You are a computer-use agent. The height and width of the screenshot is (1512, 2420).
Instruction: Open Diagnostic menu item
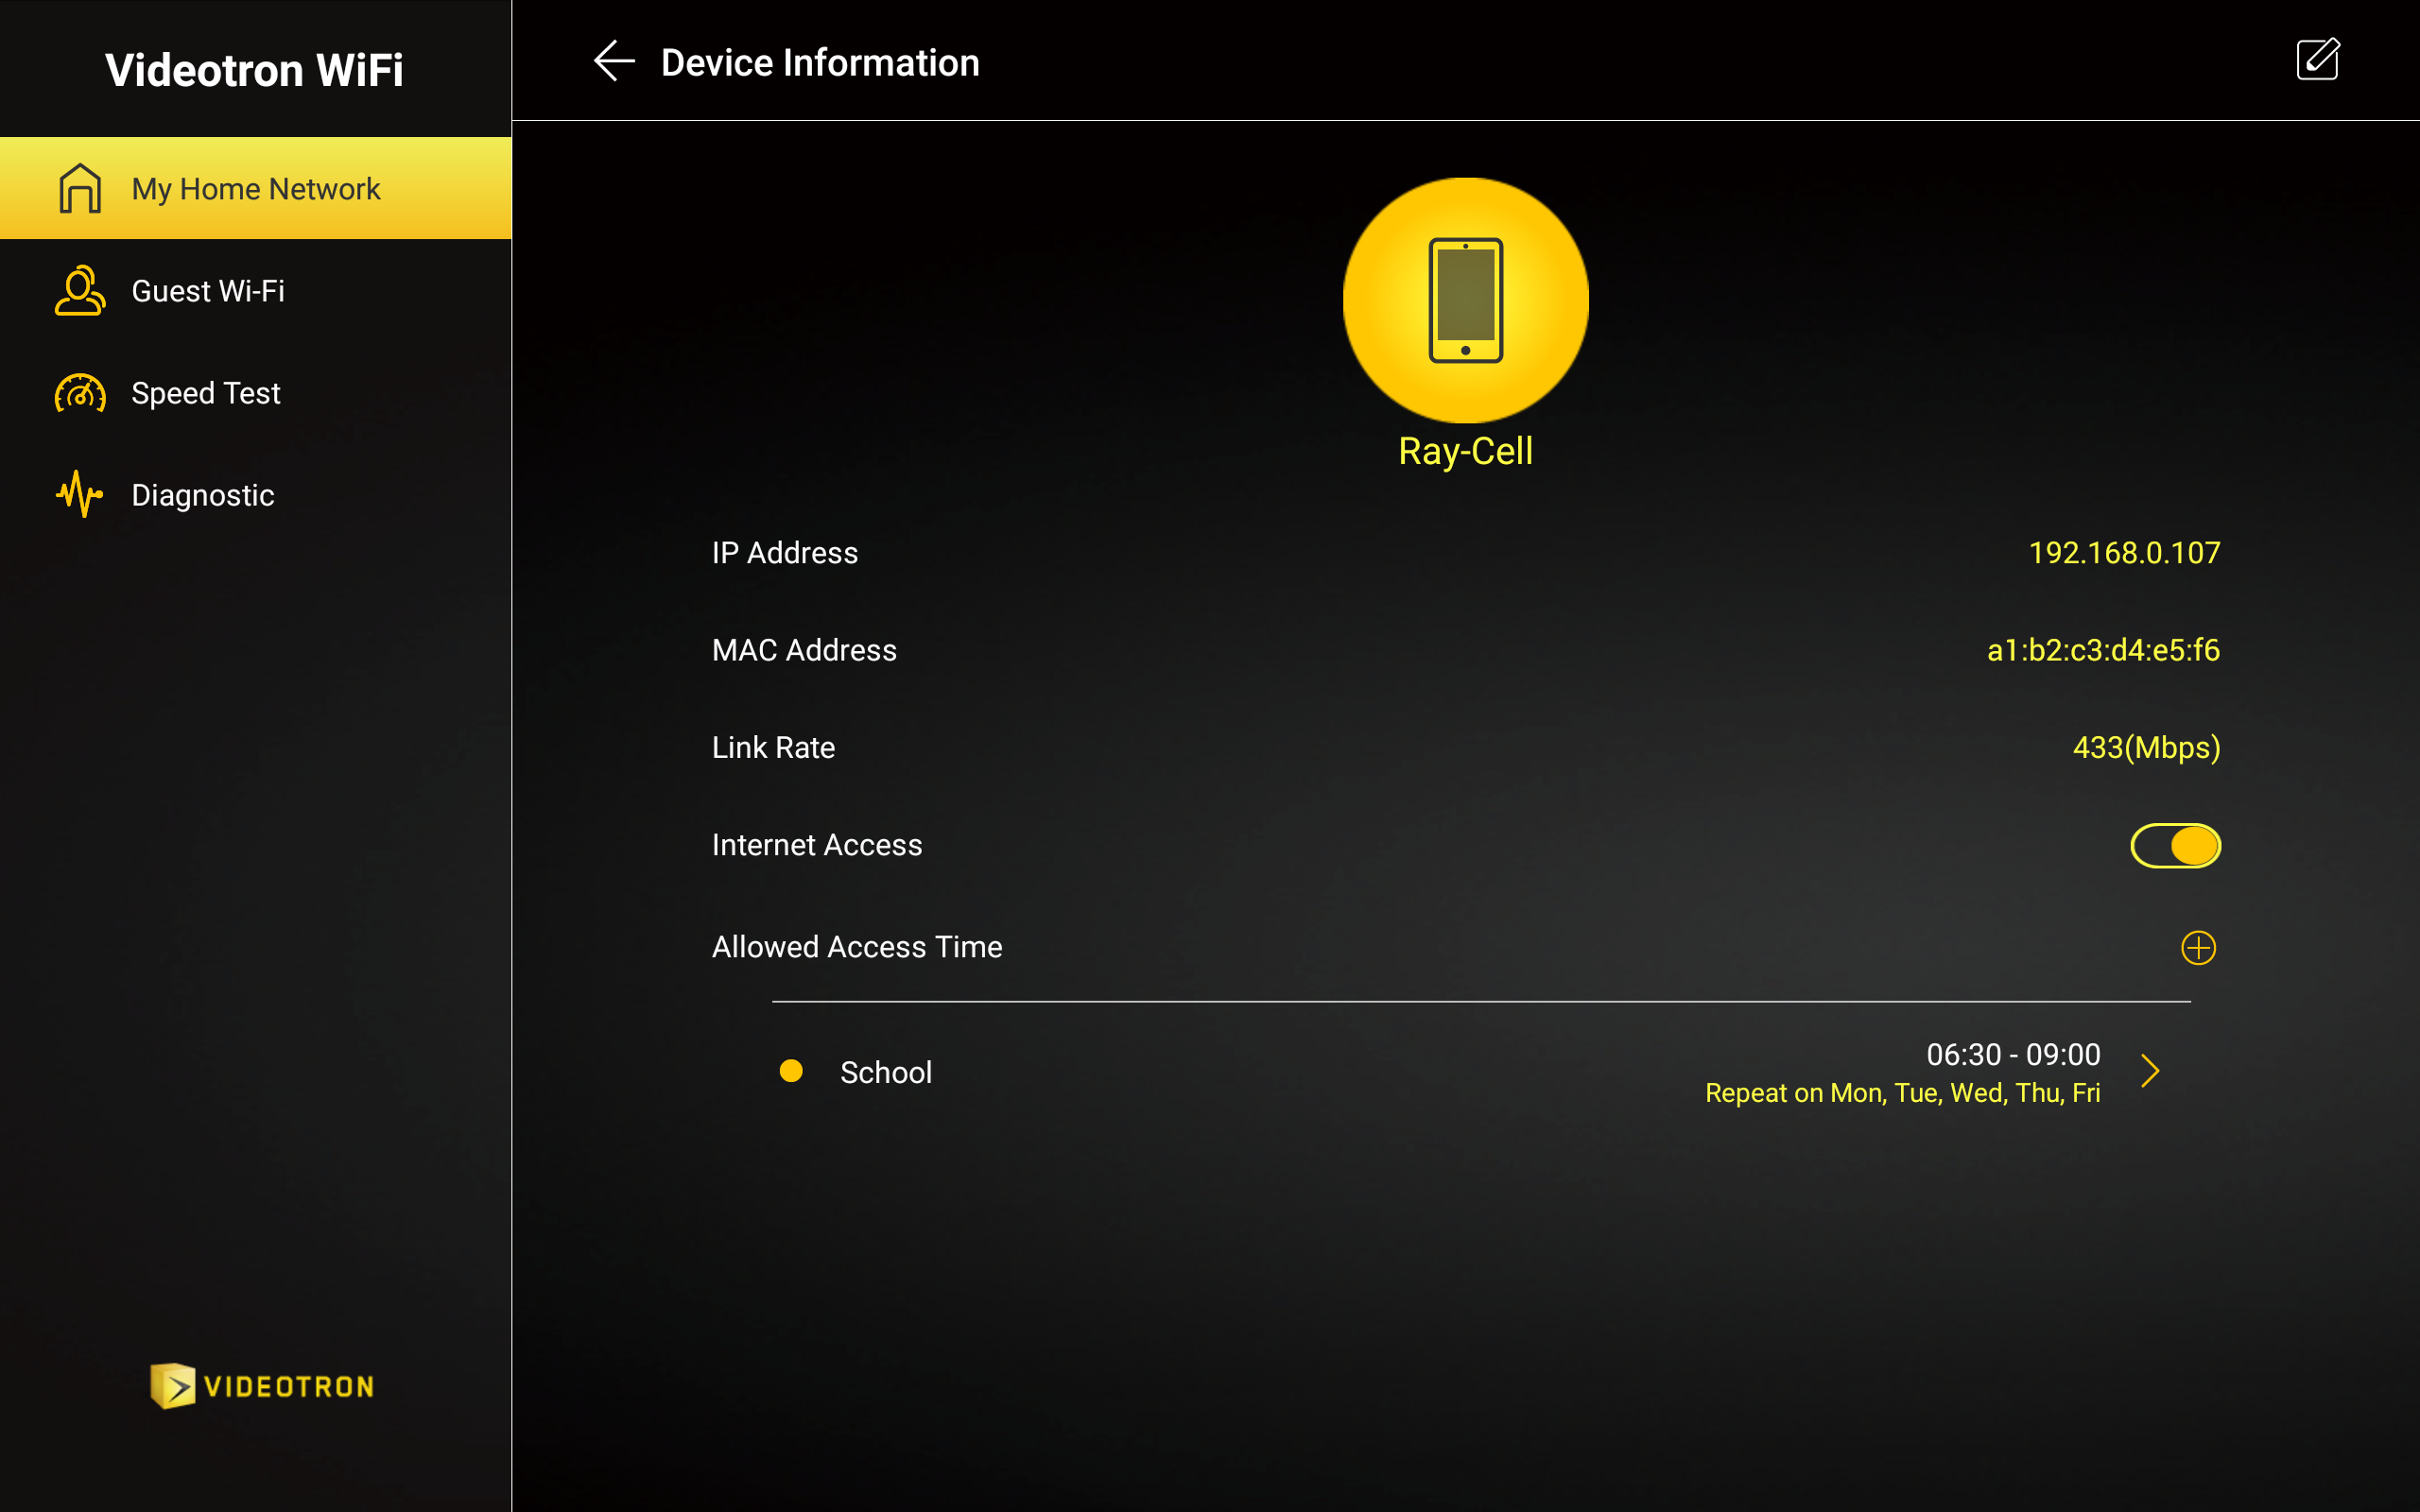click(256, 495)
